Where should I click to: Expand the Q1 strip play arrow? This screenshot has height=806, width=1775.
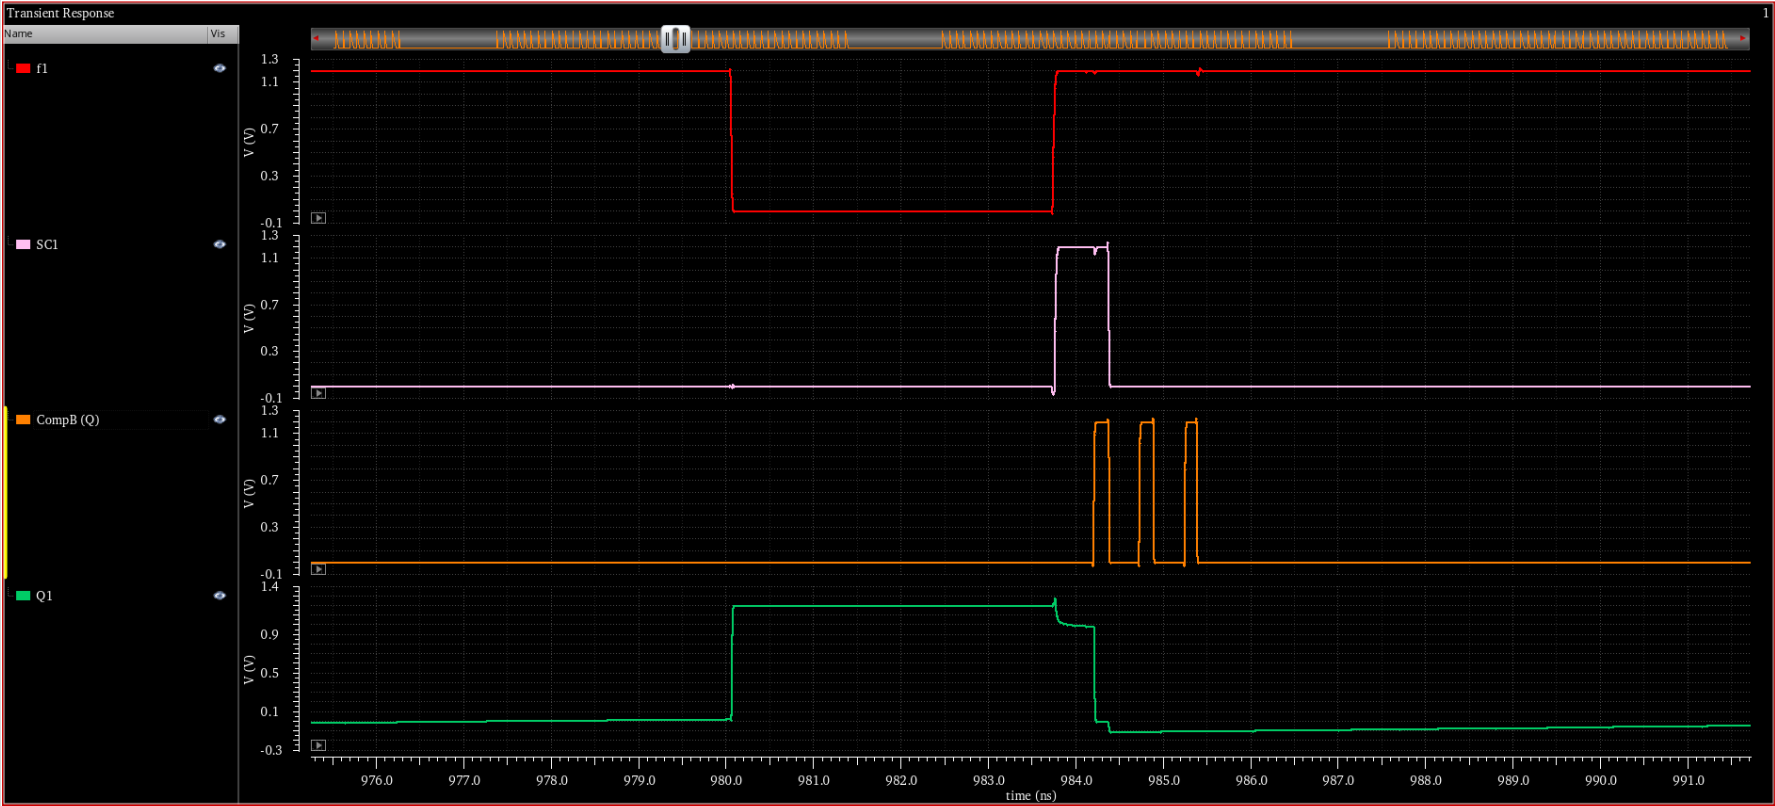pyautogui.click(x=318, y=745)
